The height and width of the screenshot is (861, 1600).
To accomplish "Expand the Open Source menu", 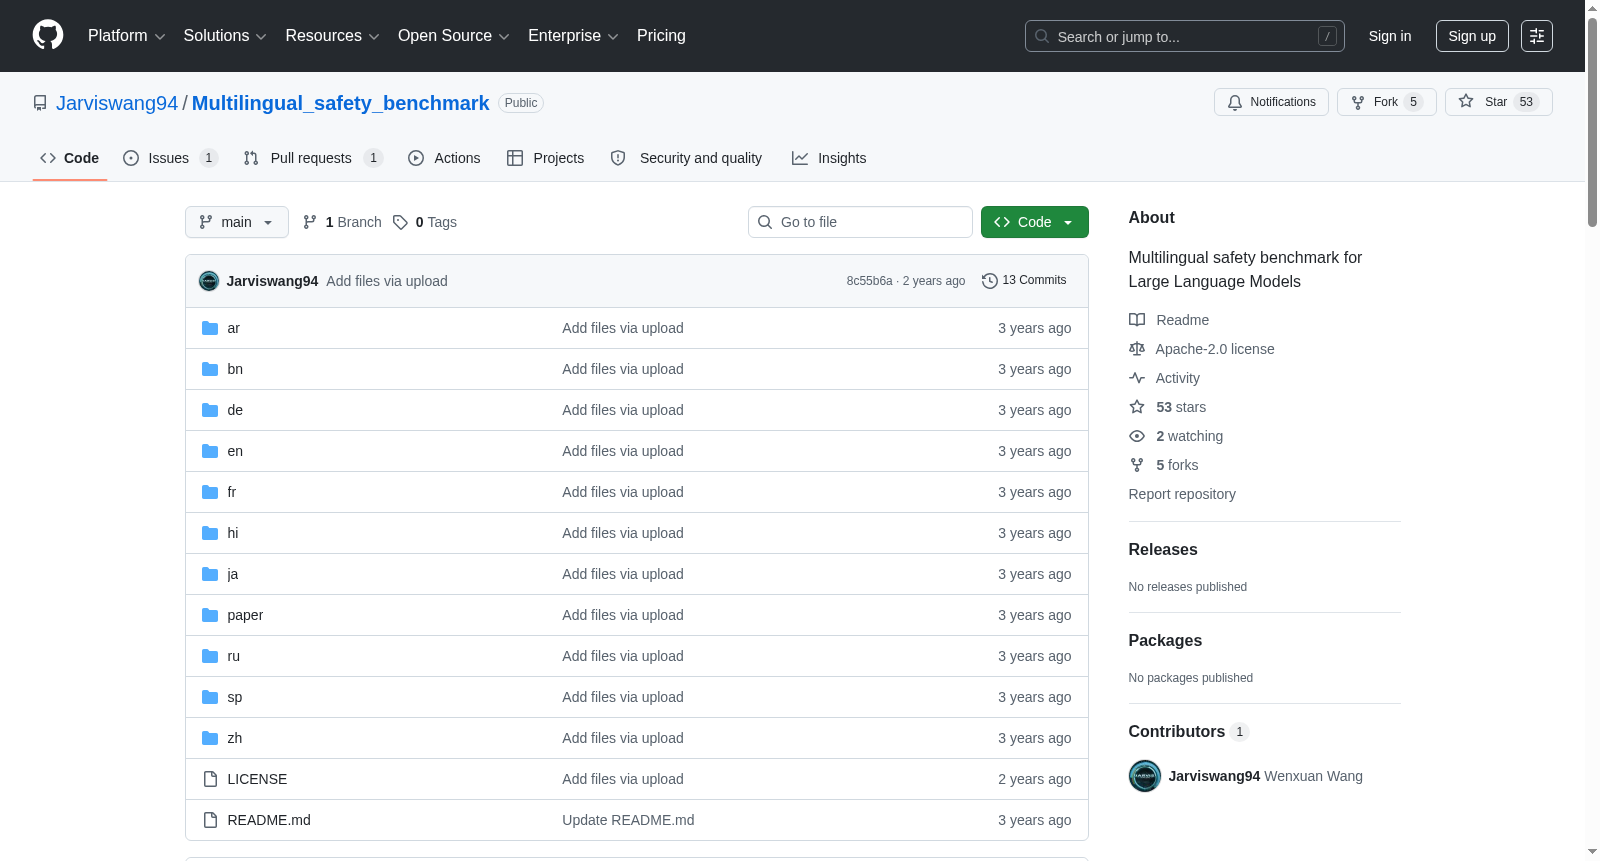I will (x=454, y=36).
